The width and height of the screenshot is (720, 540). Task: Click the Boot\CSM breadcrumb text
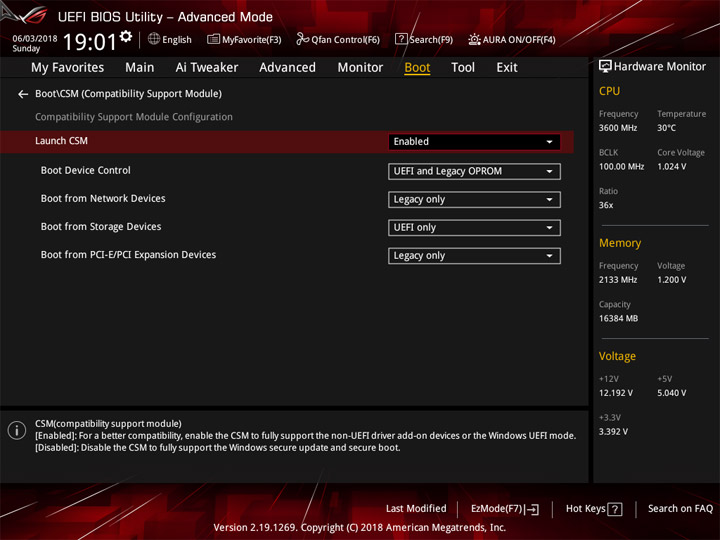click(129, 94)
